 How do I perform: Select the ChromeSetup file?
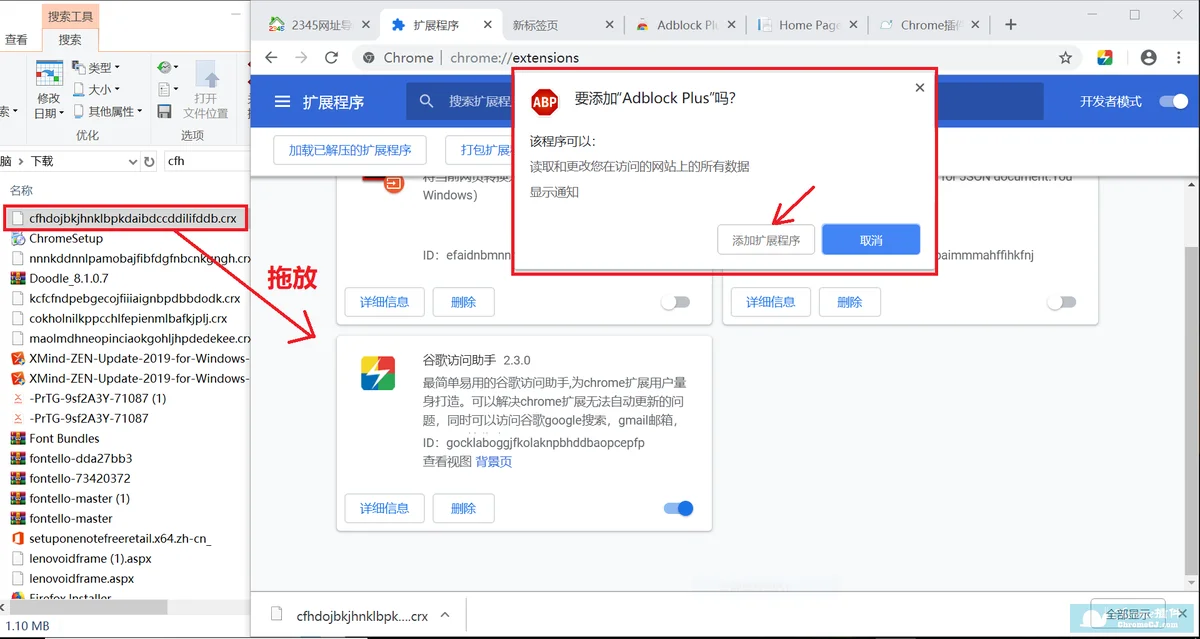66,239
